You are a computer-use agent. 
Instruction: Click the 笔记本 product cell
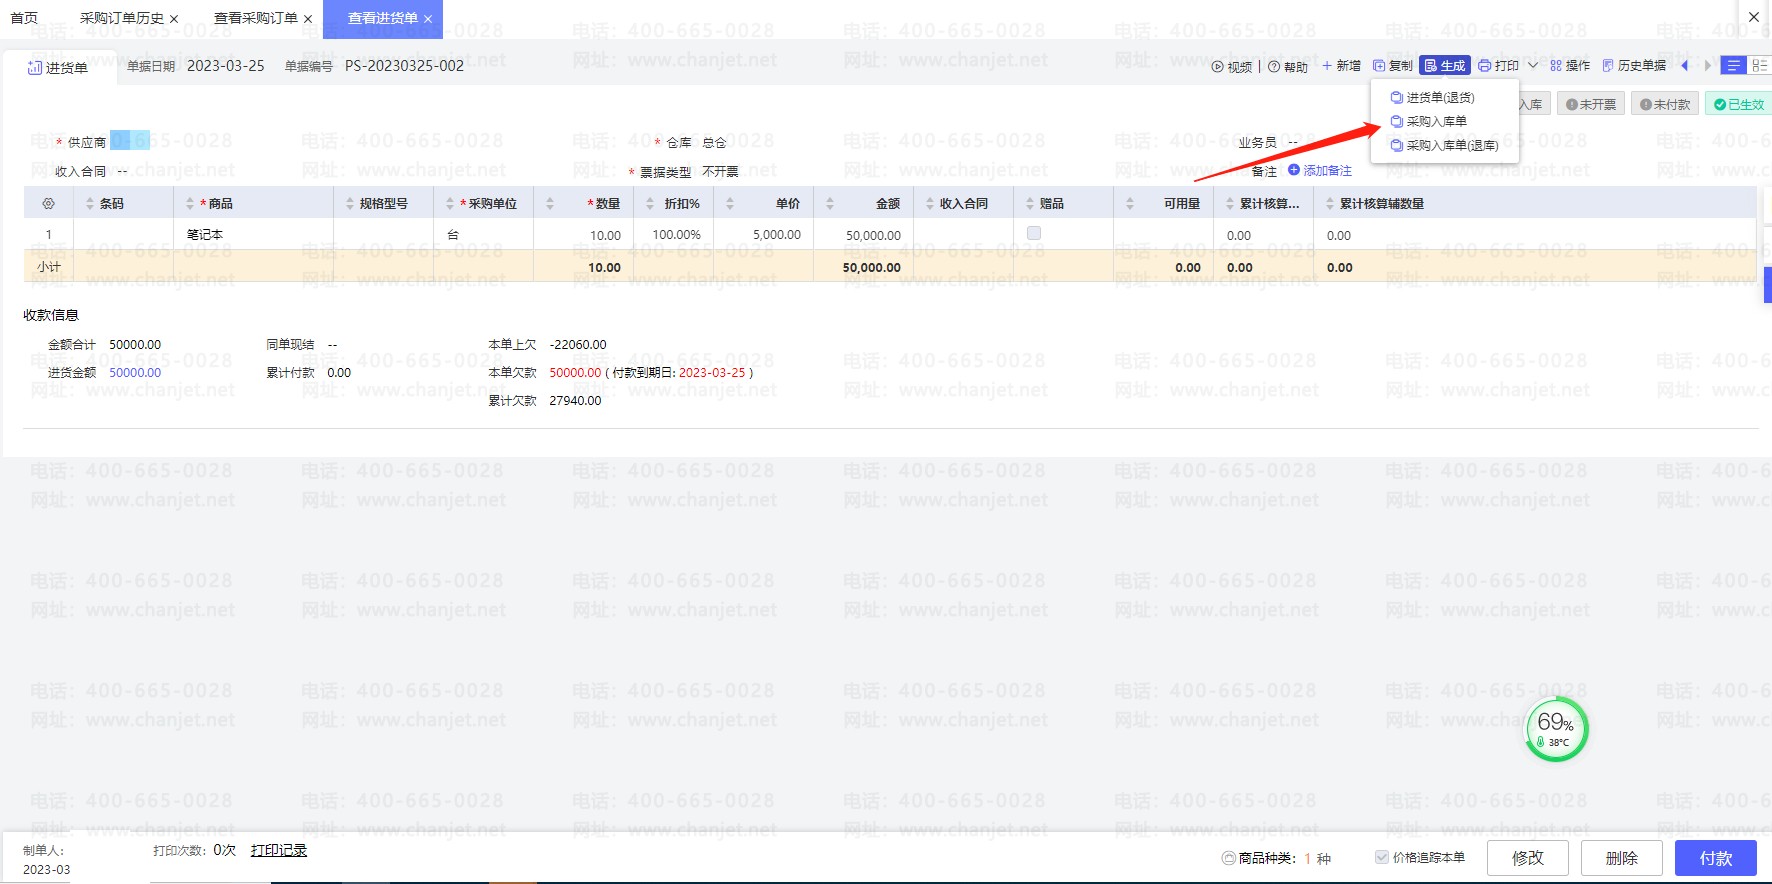click(x=205, y=235)
